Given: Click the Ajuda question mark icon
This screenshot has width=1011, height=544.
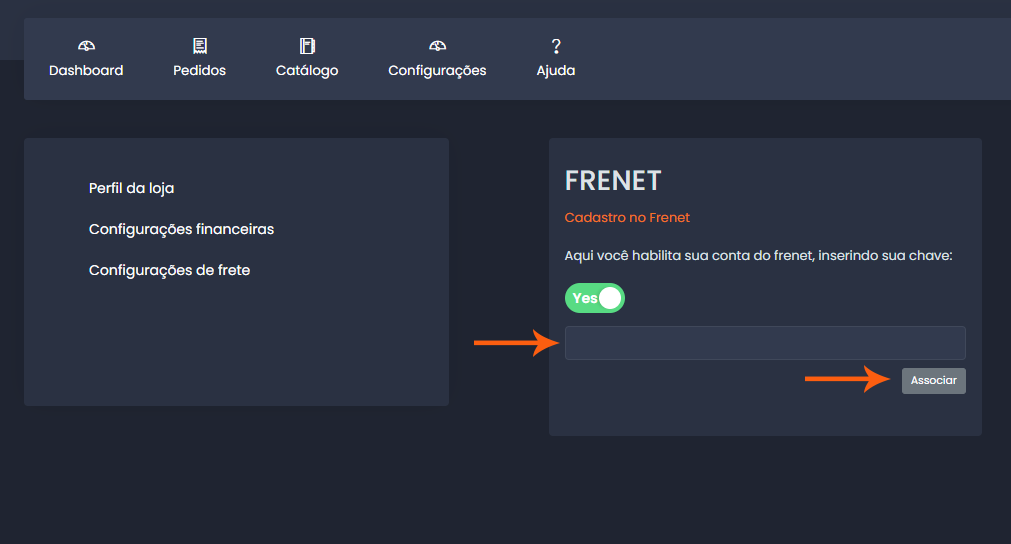Looking at the screenshot, I should coord(556,46).
